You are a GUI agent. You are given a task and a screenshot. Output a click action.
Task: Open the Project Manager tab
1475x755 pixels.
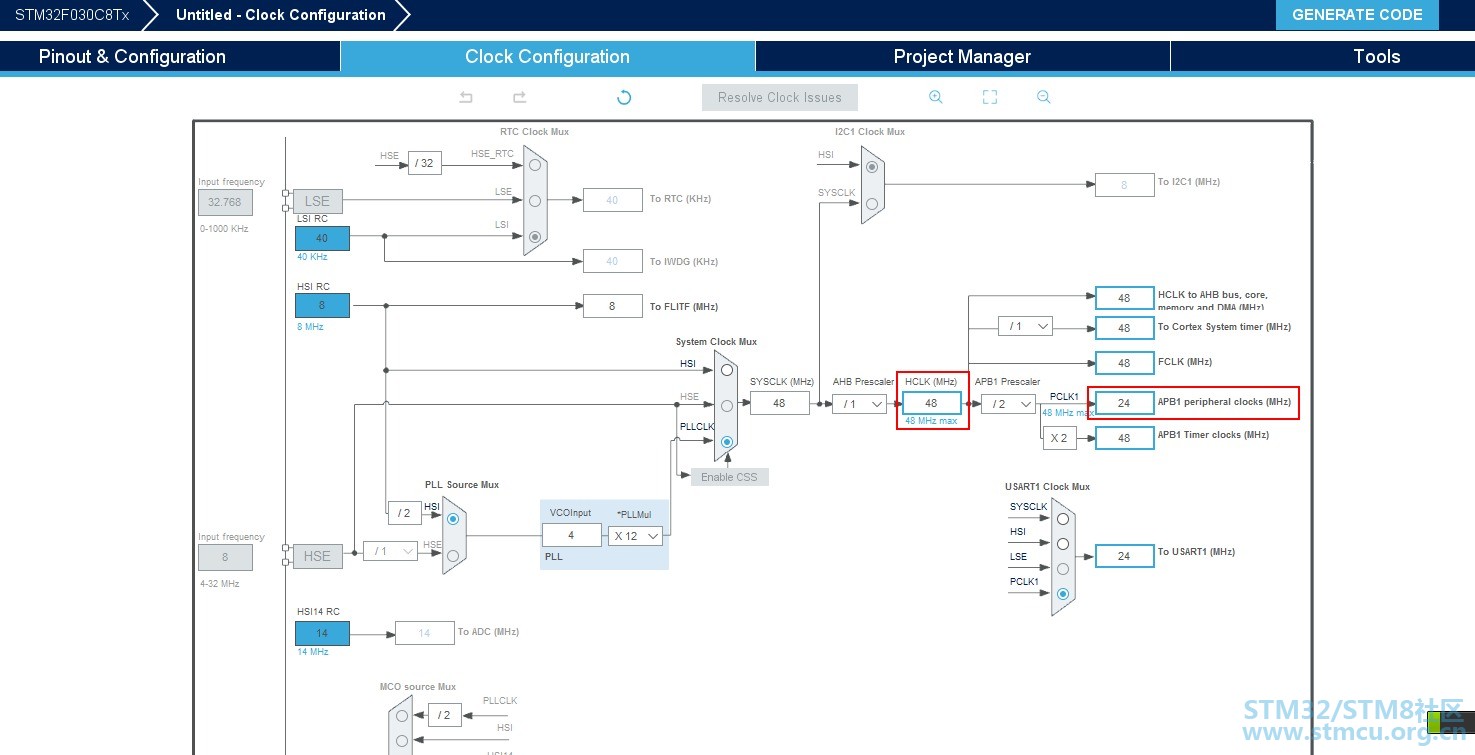pos(962,57)
